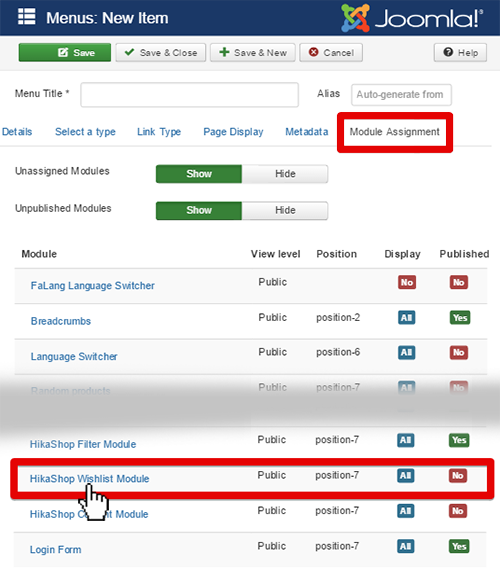500x570 pixels.
Task: Switch to the Details tab
Action: tap(17, 132)
